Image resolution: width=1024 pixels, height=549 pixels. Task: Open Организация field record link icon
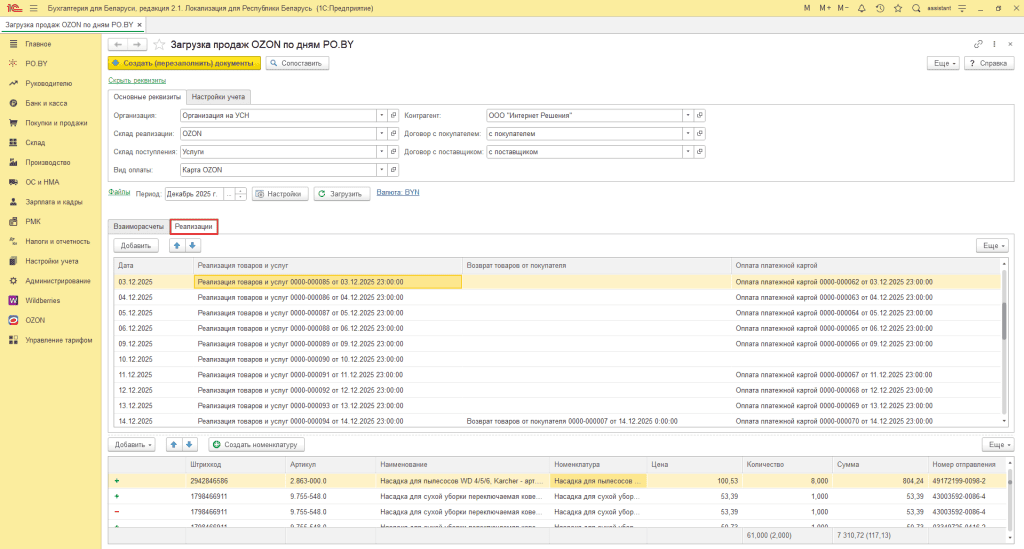pos(394,116)
